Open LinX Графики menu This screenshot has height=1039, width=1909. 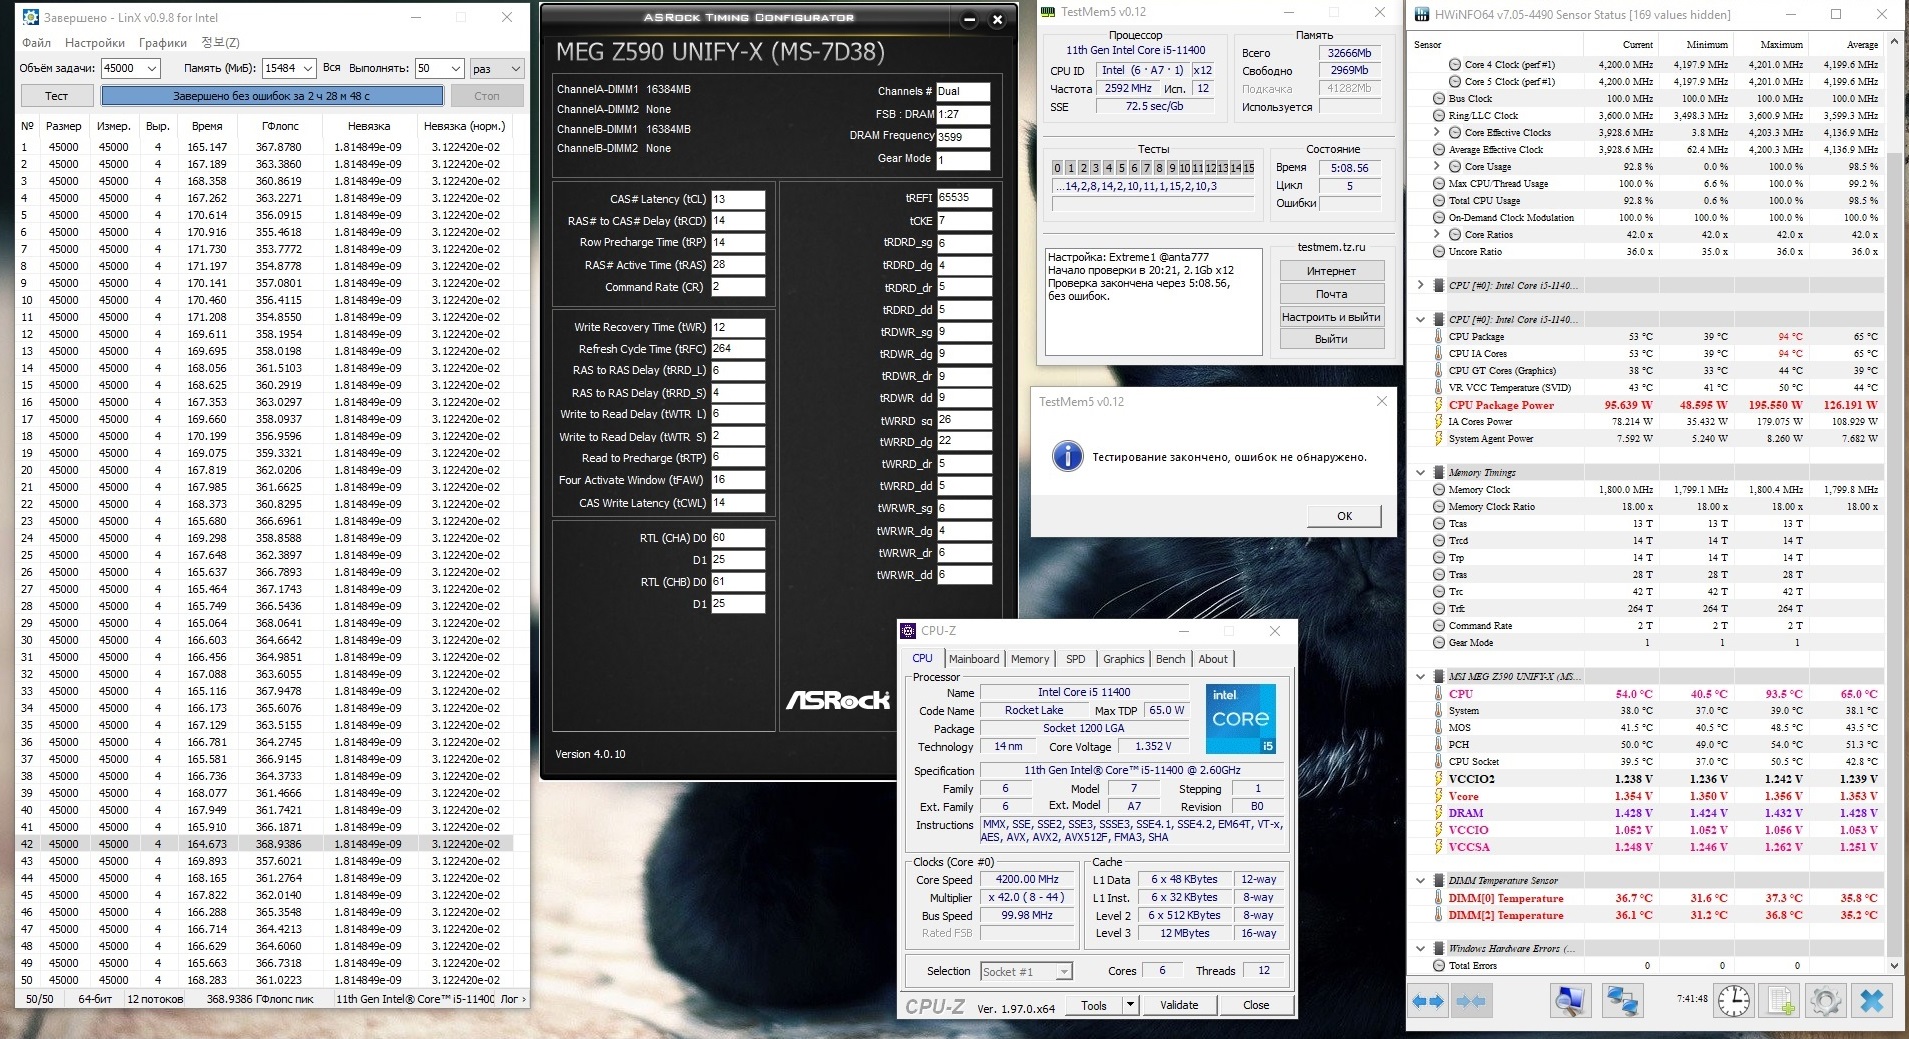pyautogui.click(x=163, y=43)
